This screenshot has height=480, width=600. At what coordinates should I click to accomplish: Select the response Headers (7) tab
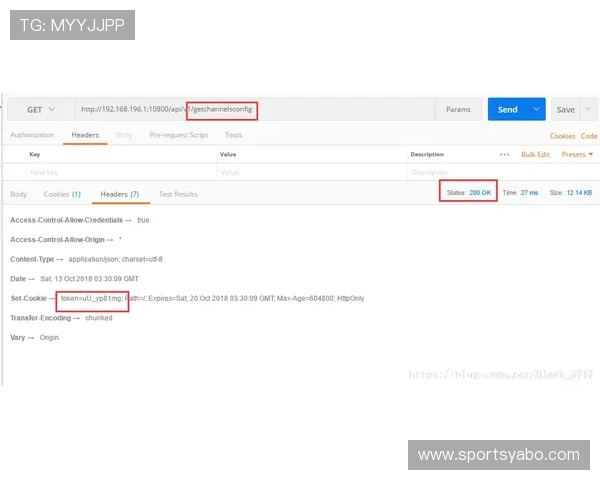(x=120, y=194)
